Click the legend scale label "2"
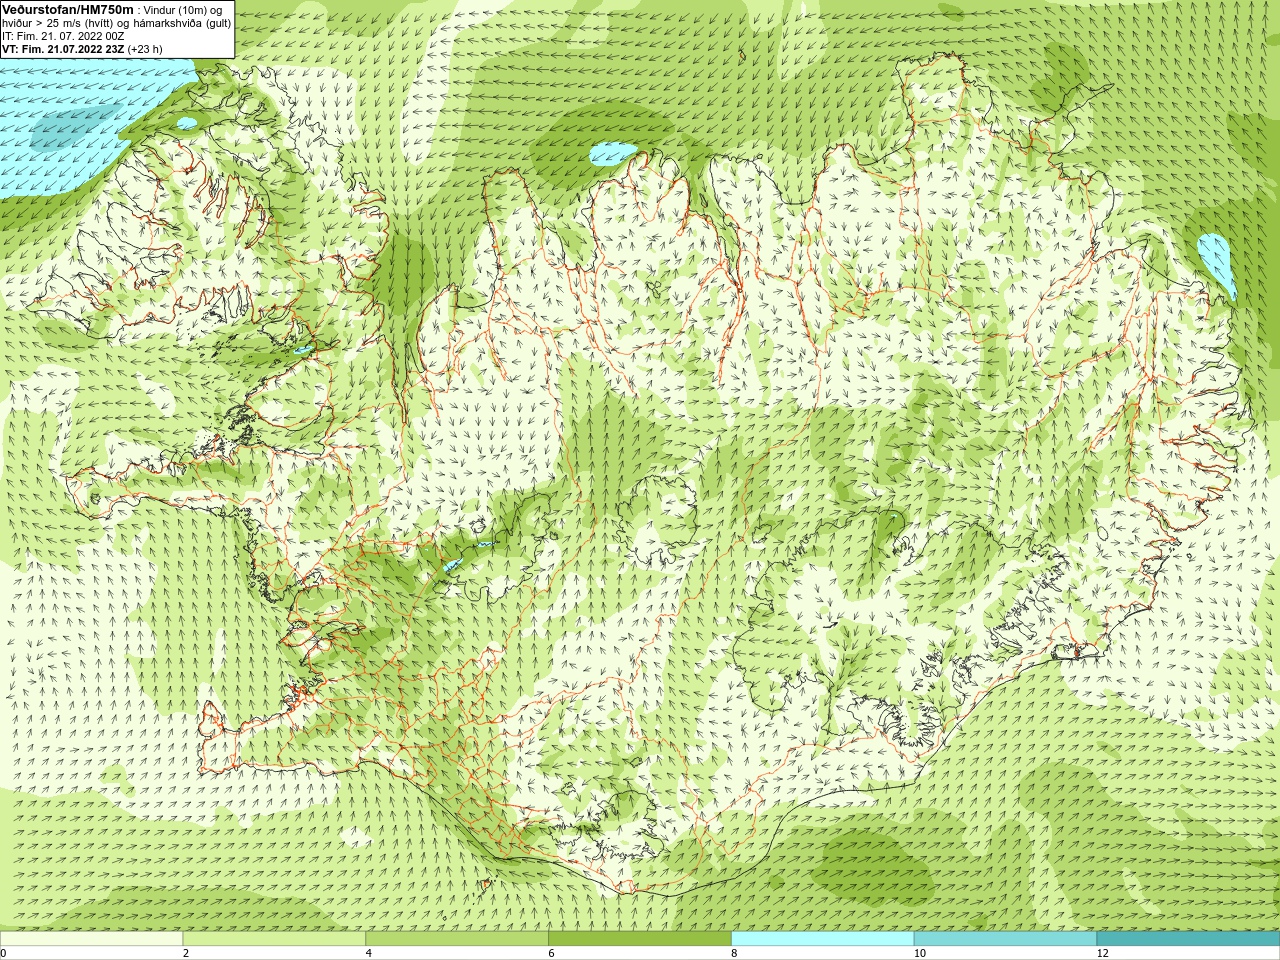The width and height of the screenshot is (1280, 960). pos(186,953)
